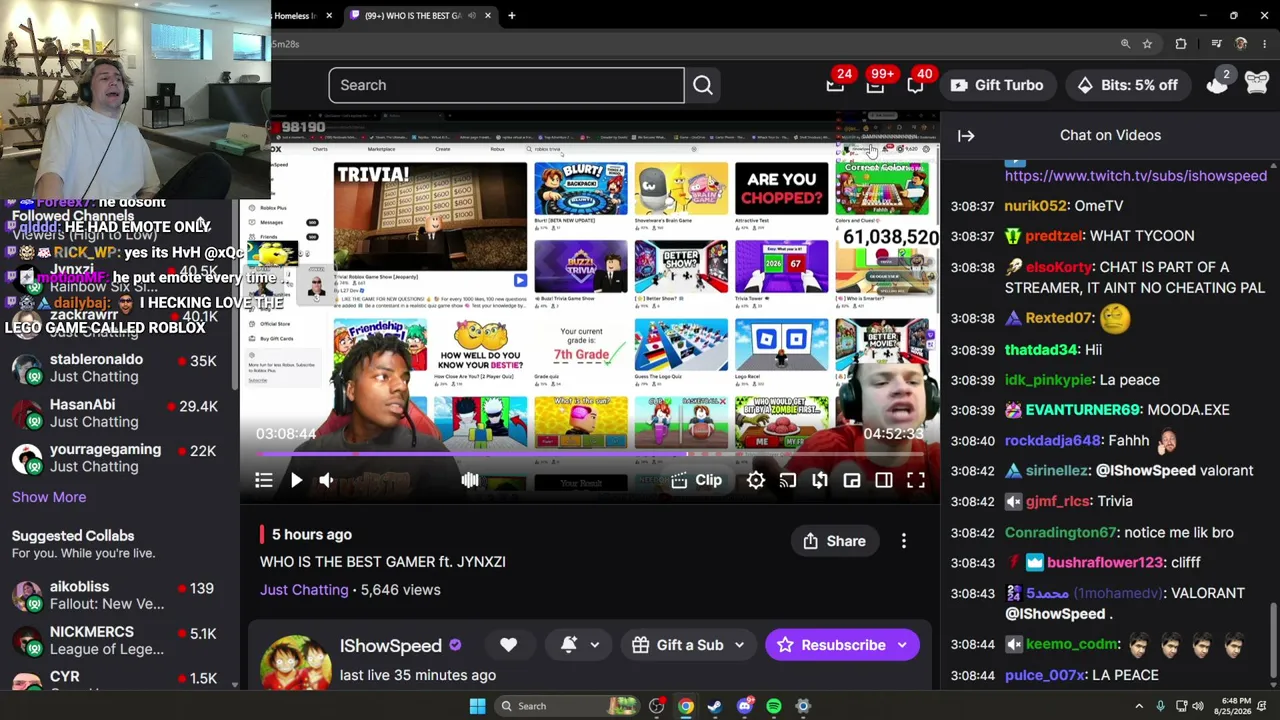This screenshot has width=1280, height=720.
Task: Close the Homeless browser tab
Action: (x=329, y=16)
